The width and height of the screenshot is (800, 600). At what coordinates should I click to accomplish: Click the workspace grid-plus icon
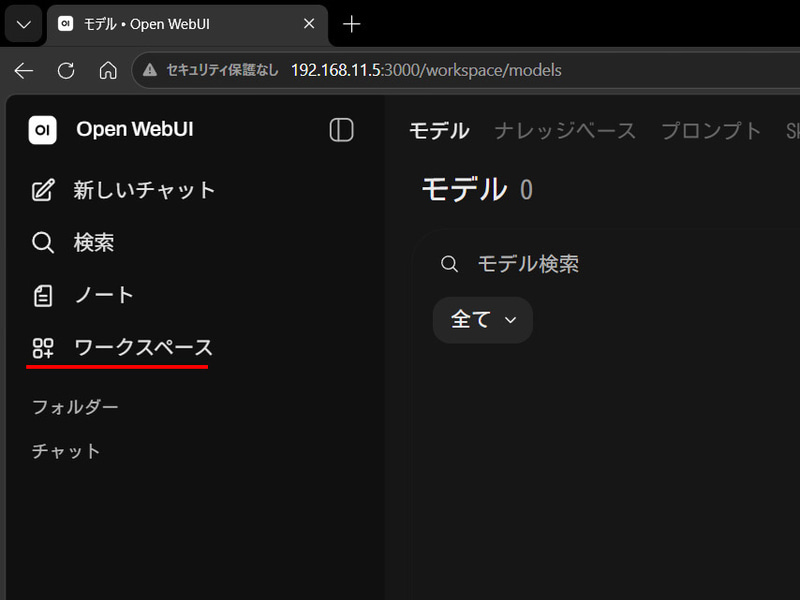pos(43,348)
